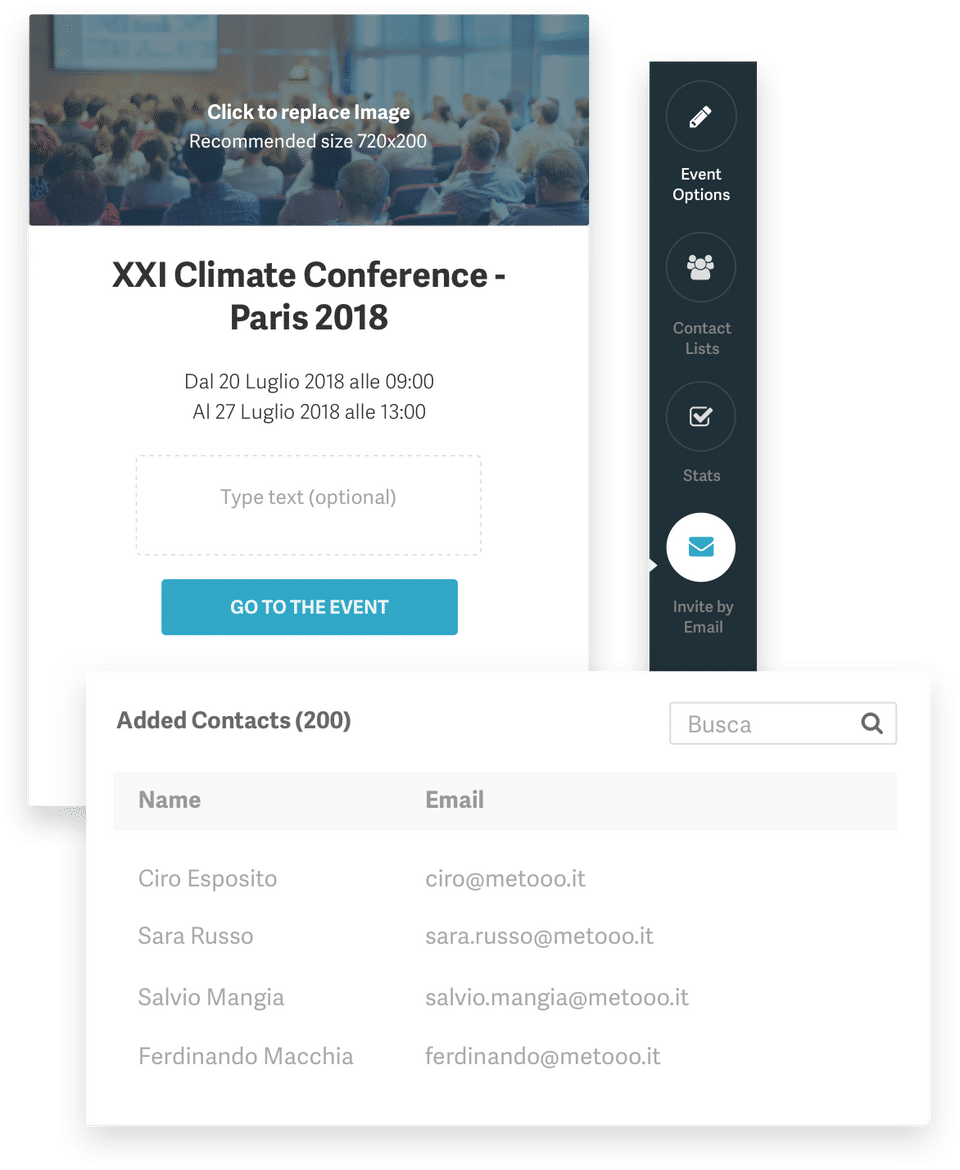This screenshot has height=1170, width=960.
Task: Click the Busca search field
Action: [x=765, y=724]
